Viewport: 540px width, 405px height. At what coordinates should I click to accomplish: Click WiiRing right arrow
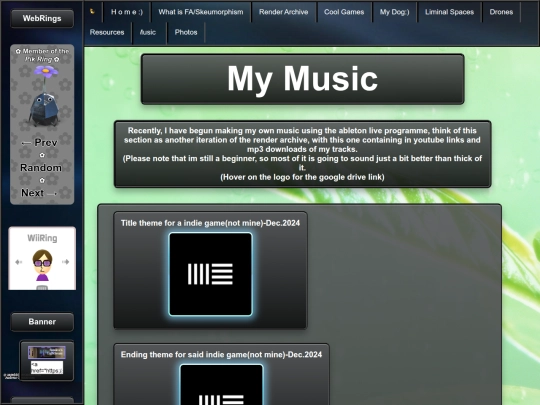tap(65, 262)
